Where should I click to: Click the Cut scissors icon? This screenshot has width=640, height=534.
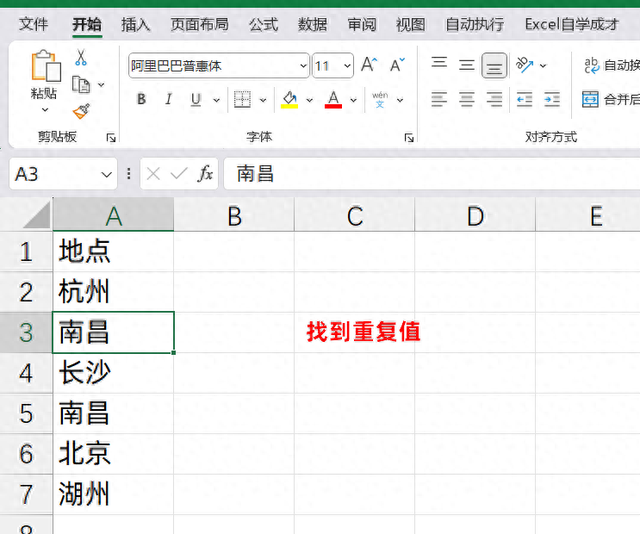[80, 58]
